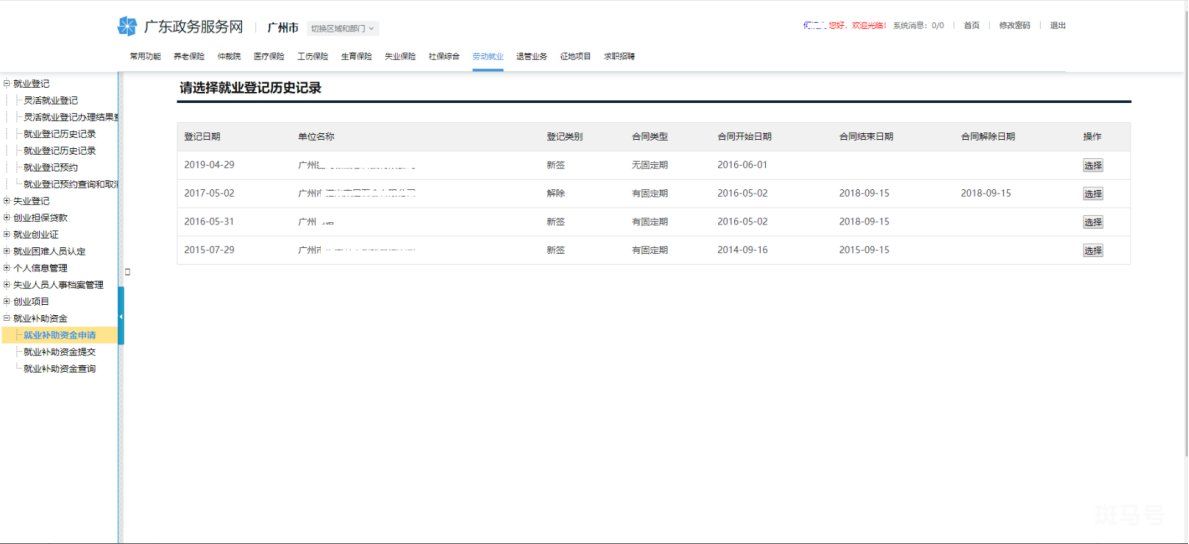
Task: Open 就业补助资金查询 in the sidebar
Action: point(59,369)
